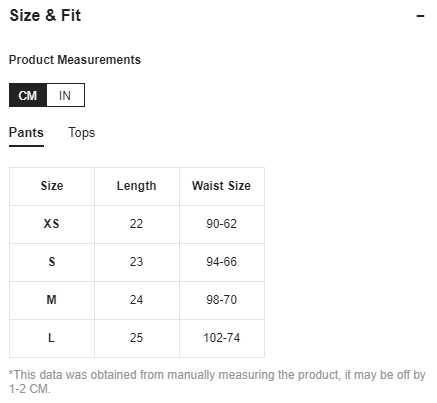Image resolution: width=437 pixels, height=403 pixels.
Task: Click the XS length value 22
Action: (x=137, y=224)
